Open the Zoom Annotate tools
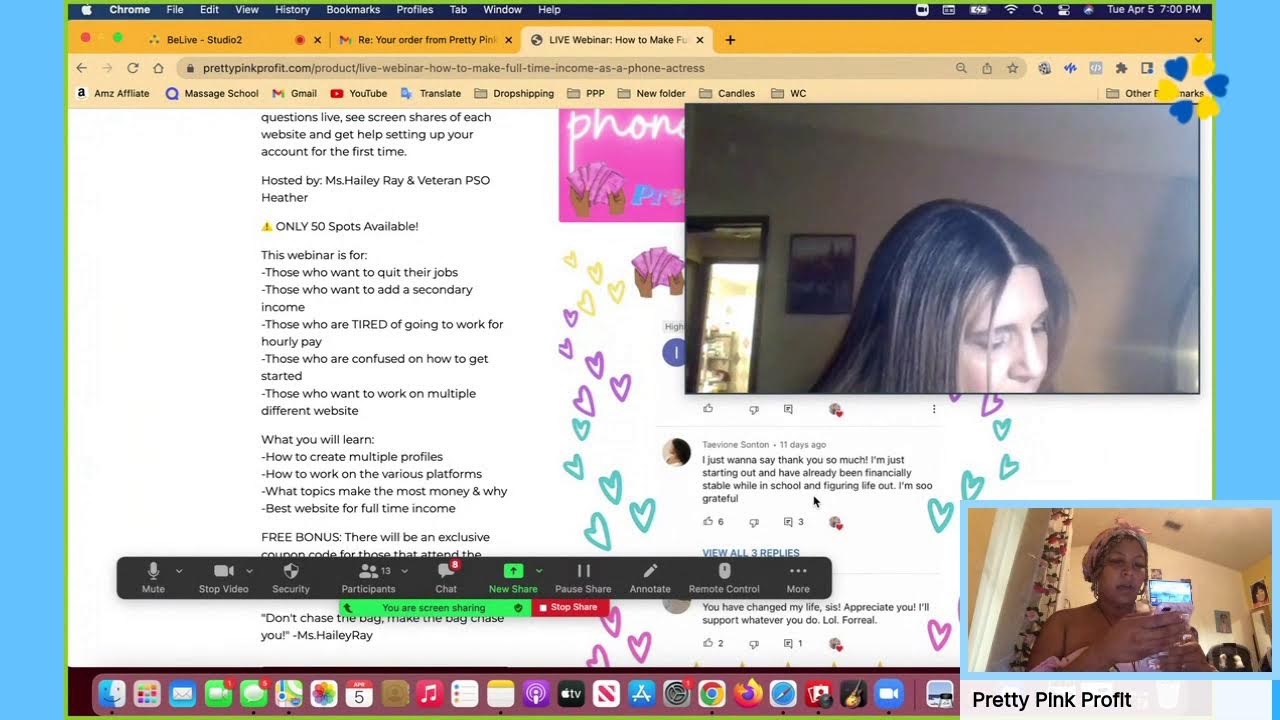1280x720 pixels. coord(650,578)
